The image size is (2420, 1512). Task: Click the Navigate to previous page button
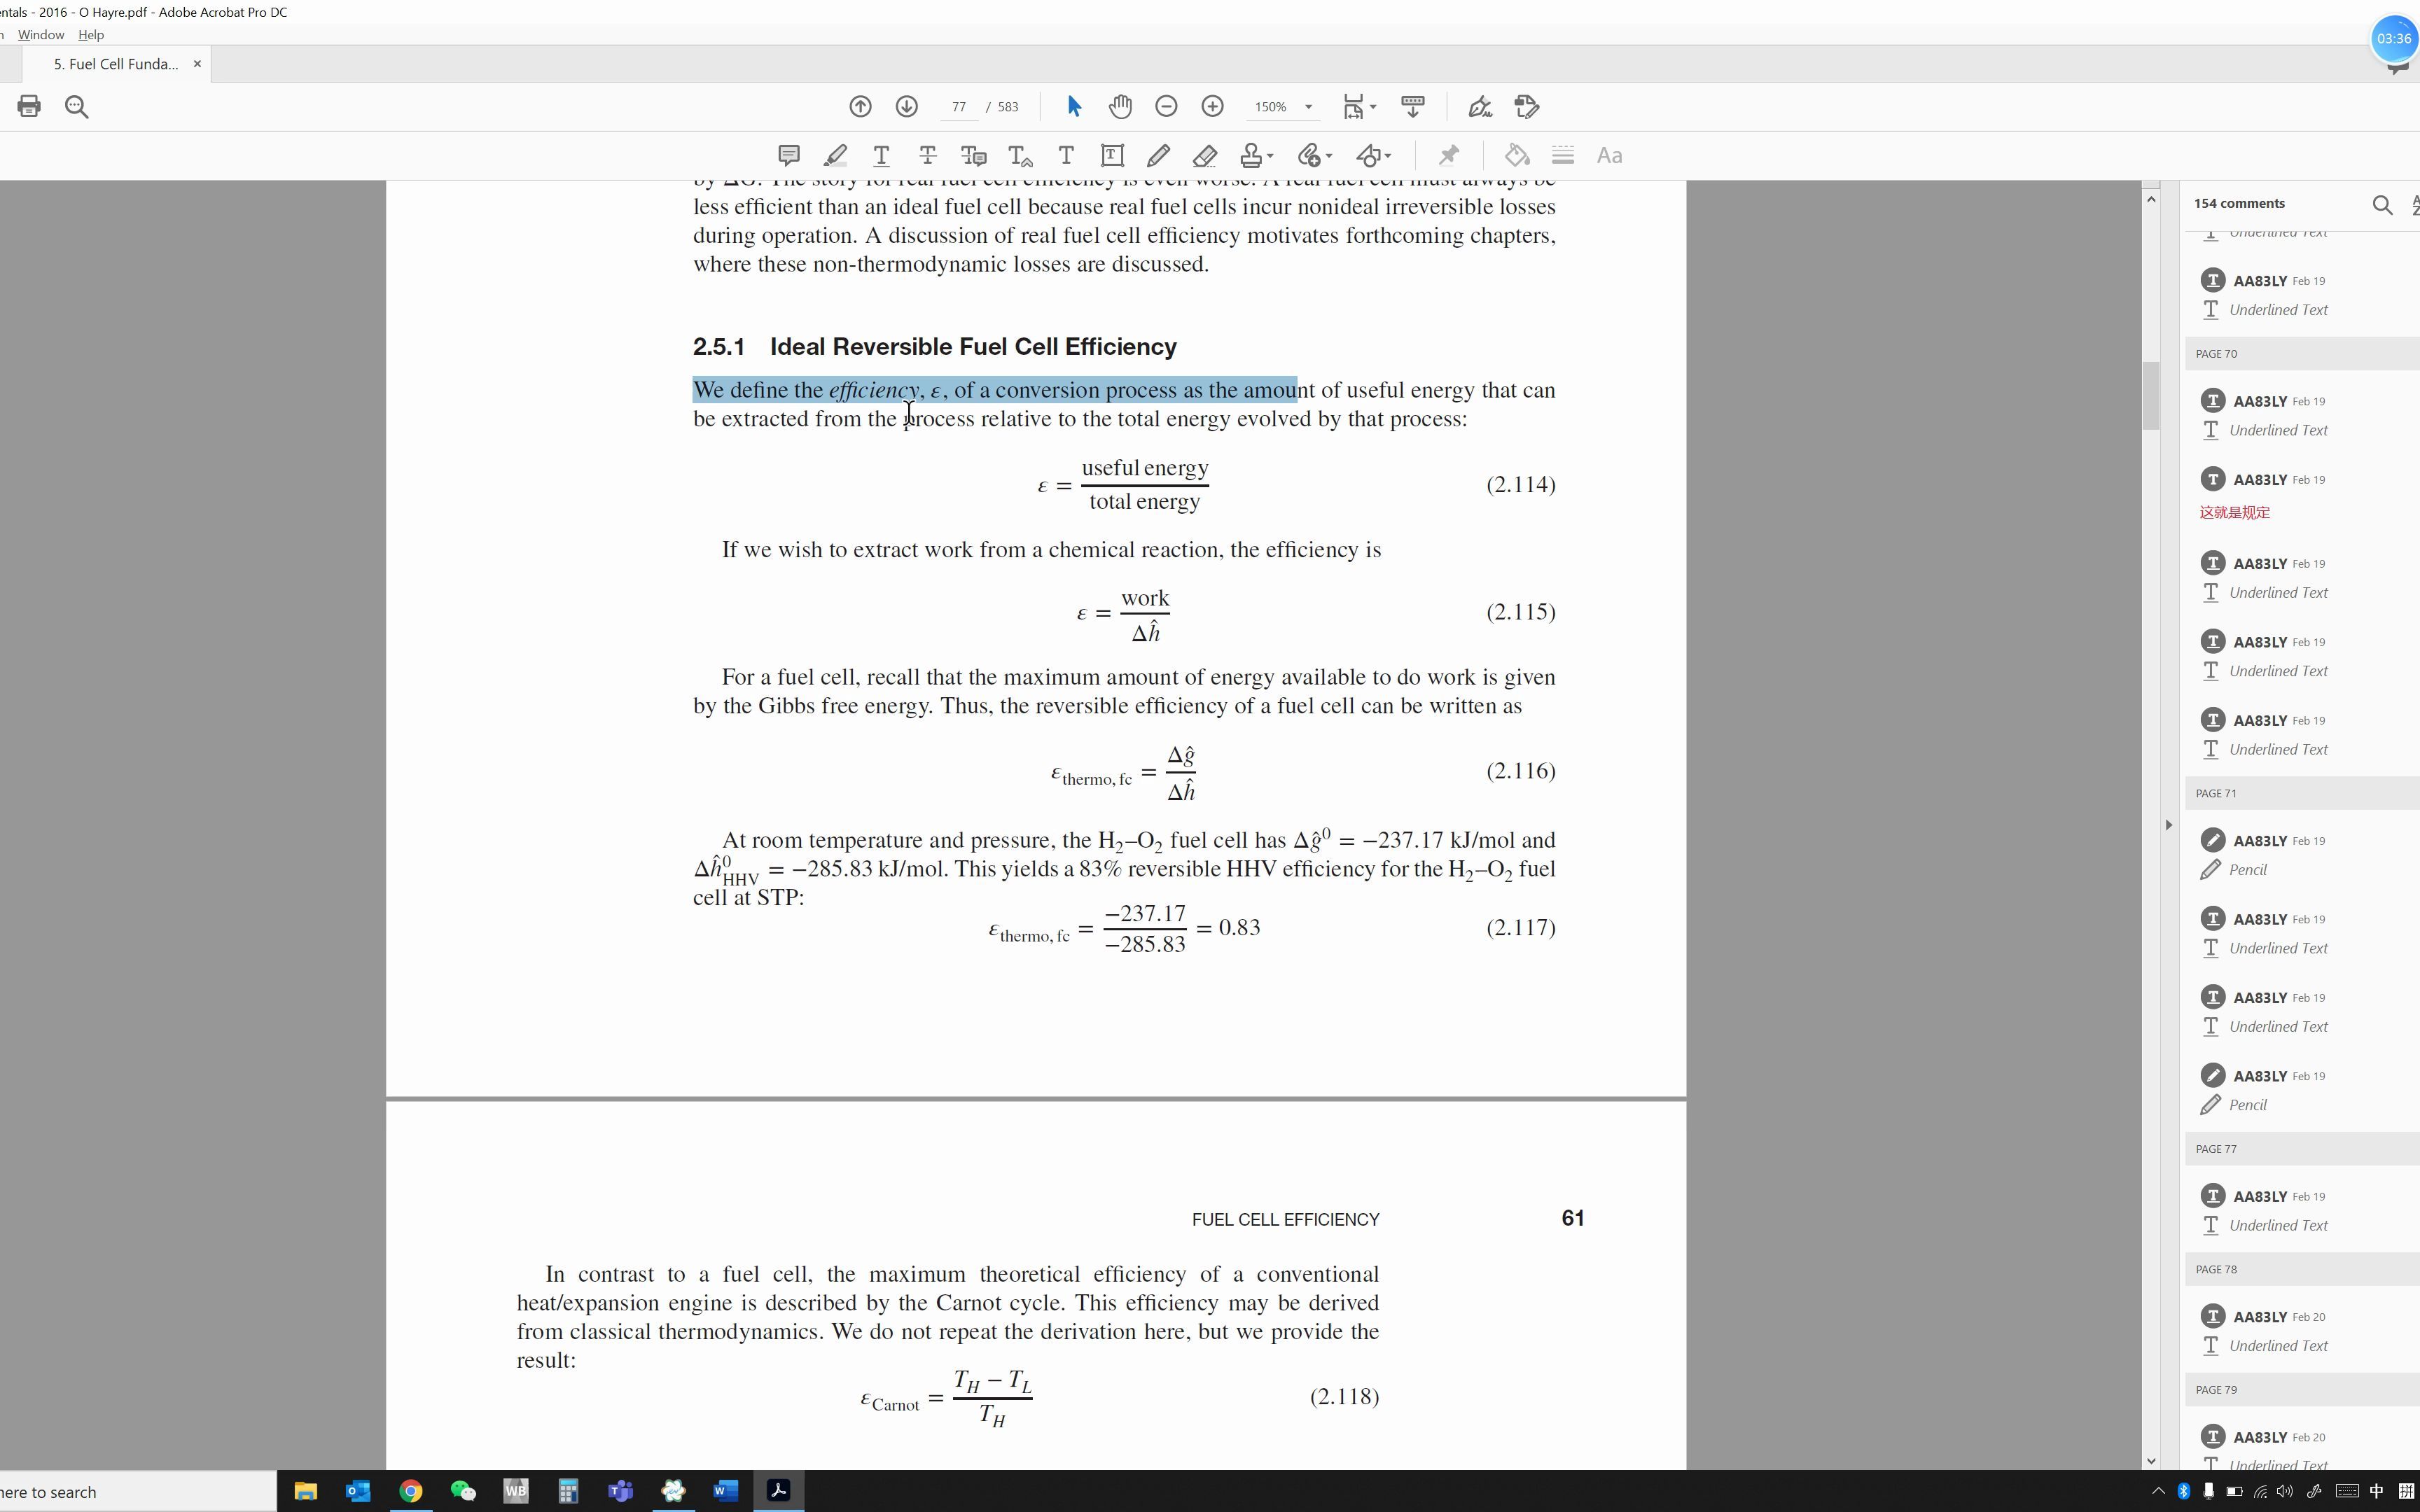[x=859, y=106]
